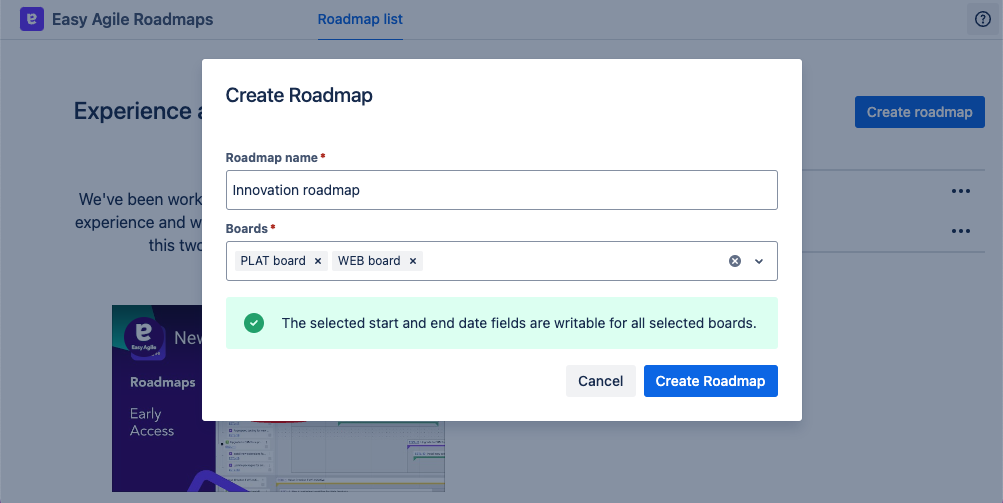This screenshot has height=503, width=1003.
Task: Click the Easy Agile logo icon
Action: pos(32,19)
